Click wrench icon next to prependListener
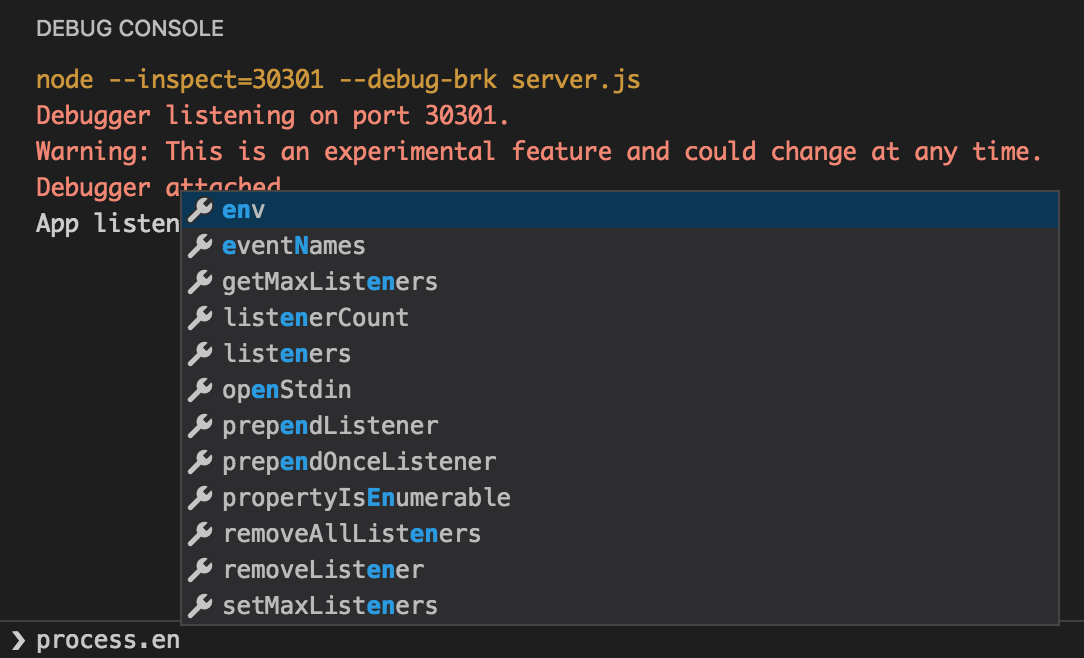The width and height of the screenshot is (1084, 658). (x=200, y=426)
